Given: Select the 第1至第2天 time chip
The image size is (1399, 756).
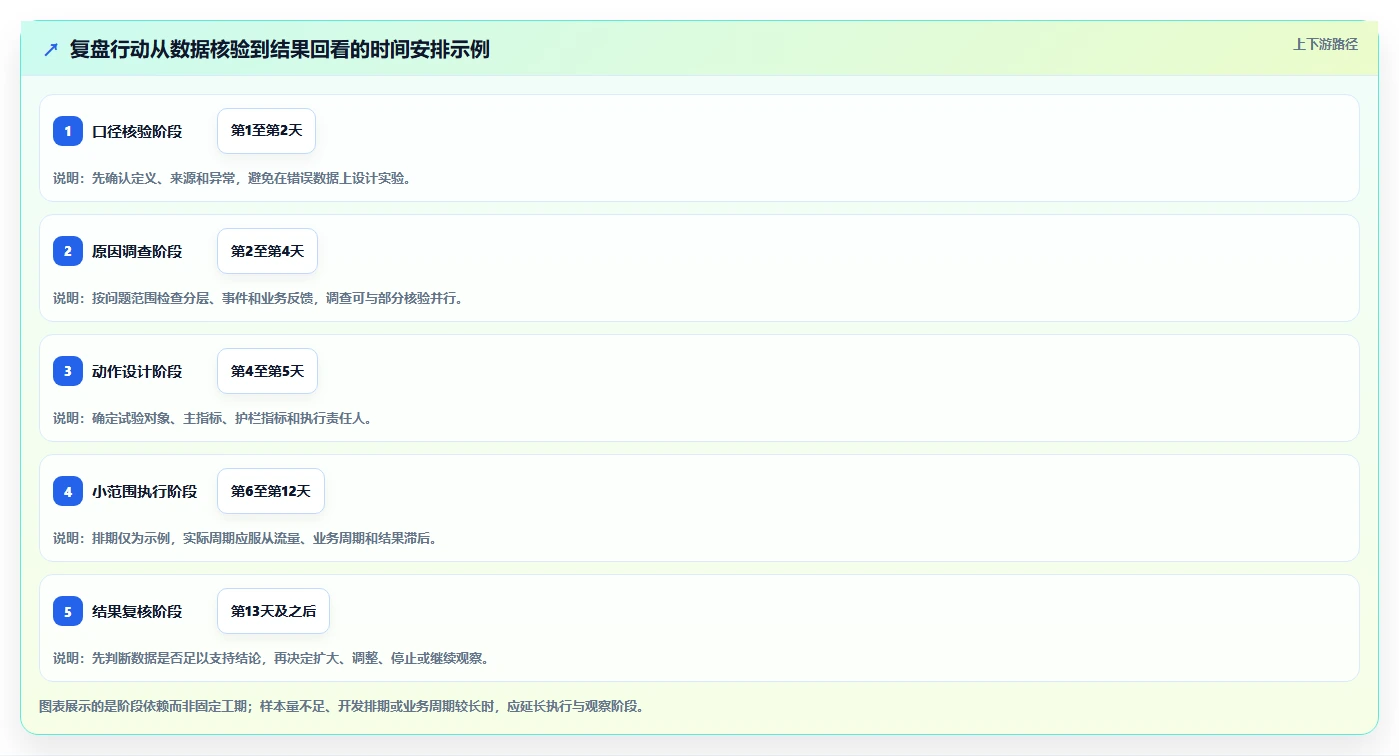Looking at the screenshot, I should [266, 131].
